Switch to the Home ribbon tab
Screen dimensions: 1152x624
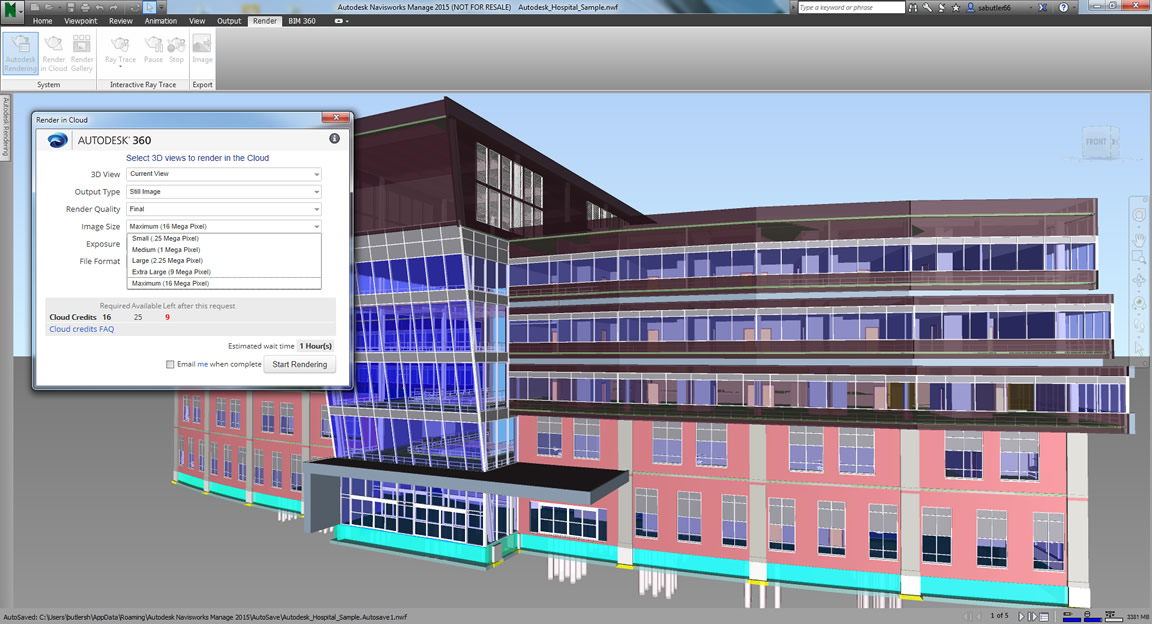pyautogui.click(x=43, y=21)
